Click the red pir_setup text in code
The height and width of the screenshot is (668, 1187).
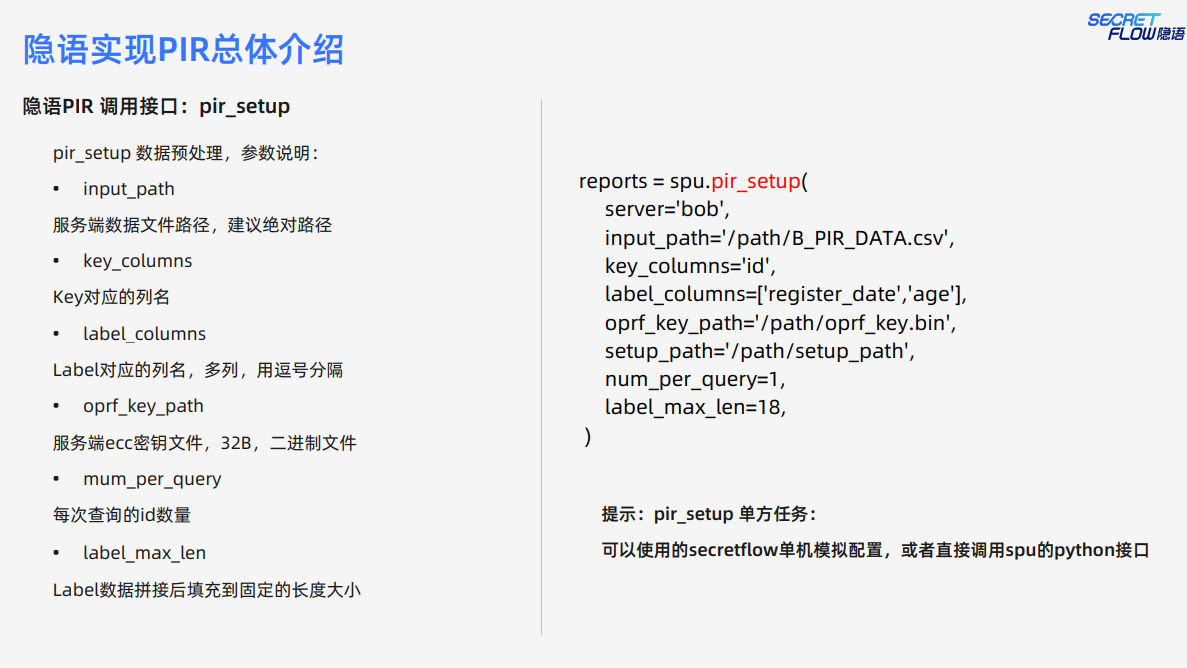pyautogui.click(x=756, y=182)
